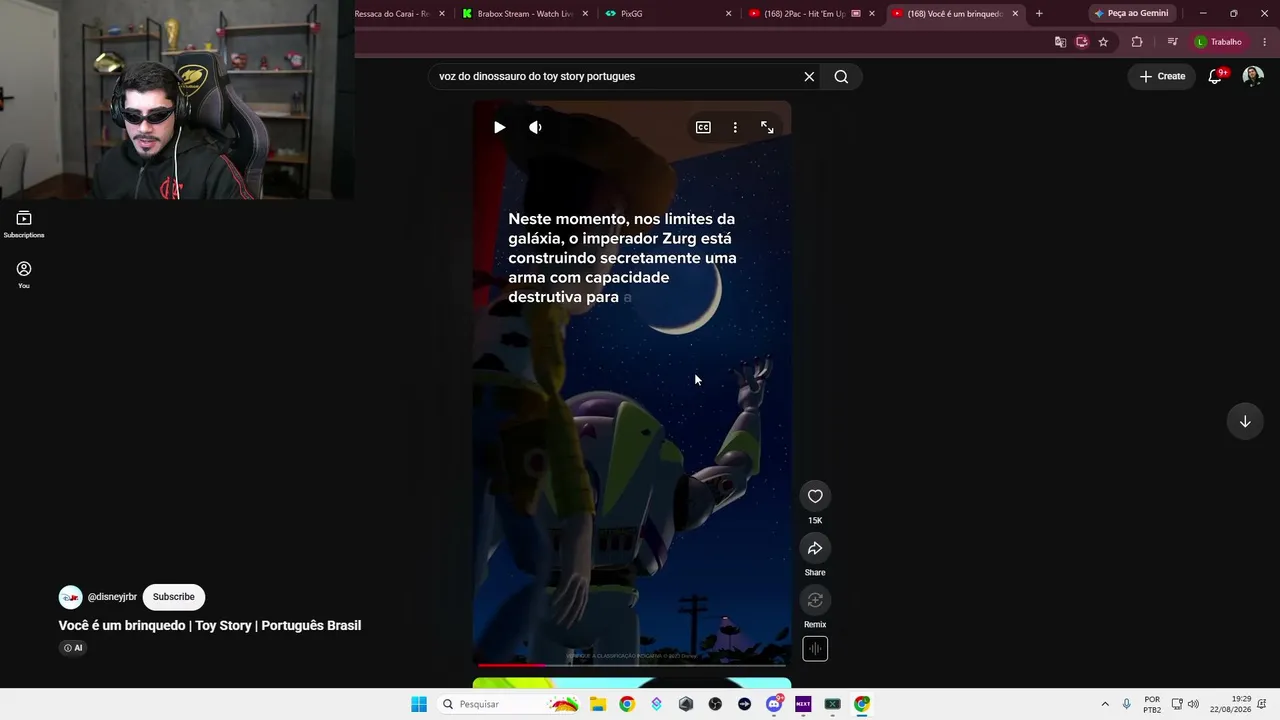The height and width of the screenshot is (720, 1280).
Task: Open the video's three-dot more options menu
Action: (735, 127)
